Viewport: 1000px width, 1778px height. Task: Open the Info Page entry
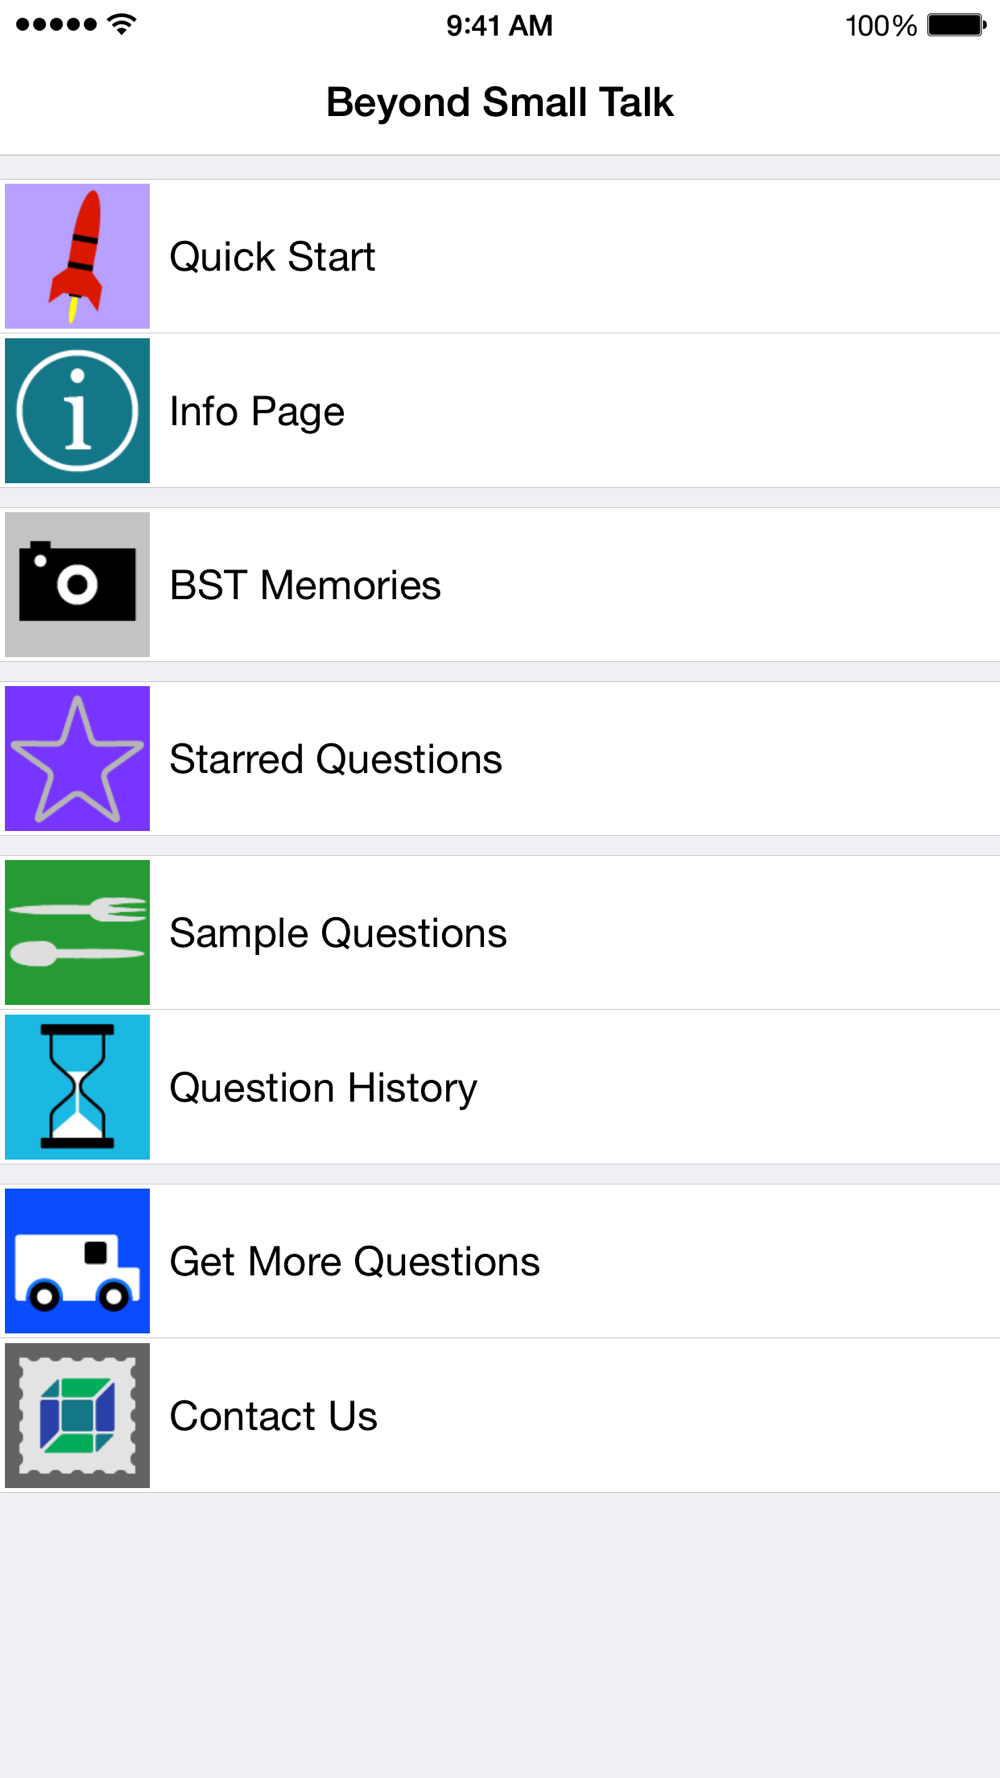(x=257, y=412)
